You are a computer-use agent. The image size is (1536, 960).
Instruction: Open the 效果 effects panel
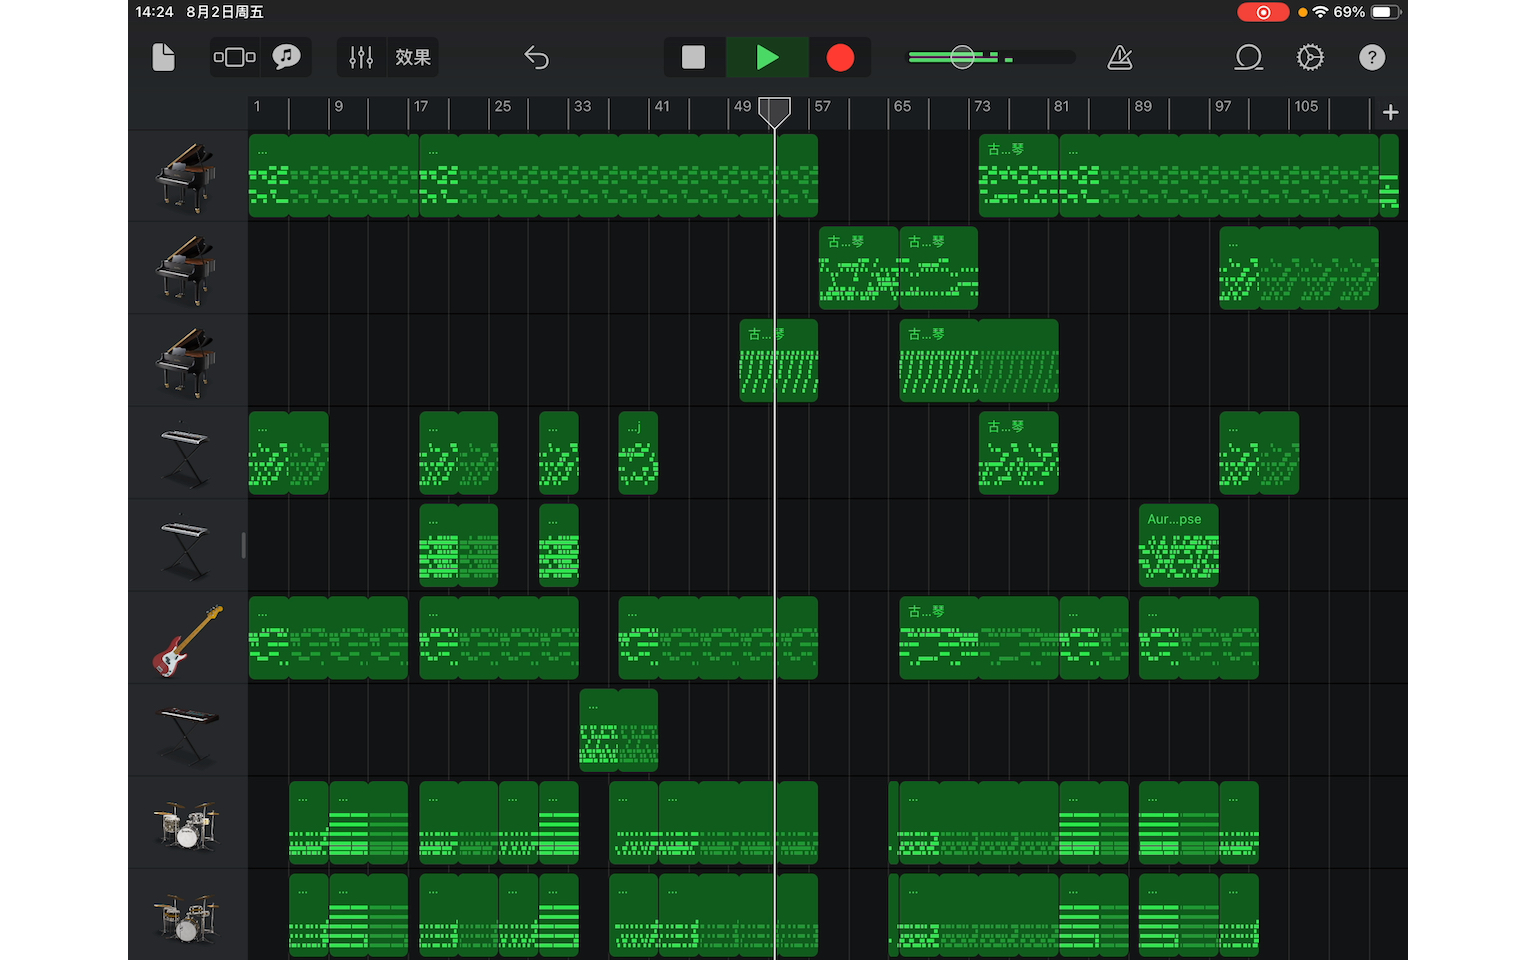click(x=412, y=57)
